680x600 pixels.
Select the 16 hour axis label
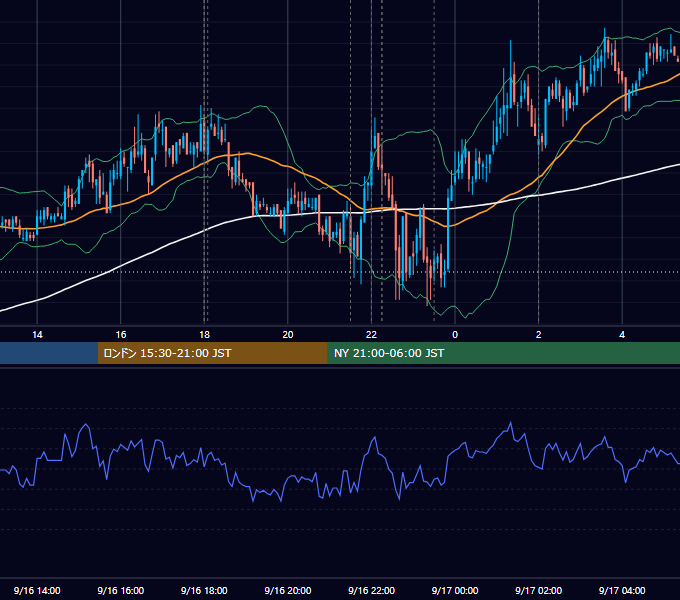(x=121, y=334)
